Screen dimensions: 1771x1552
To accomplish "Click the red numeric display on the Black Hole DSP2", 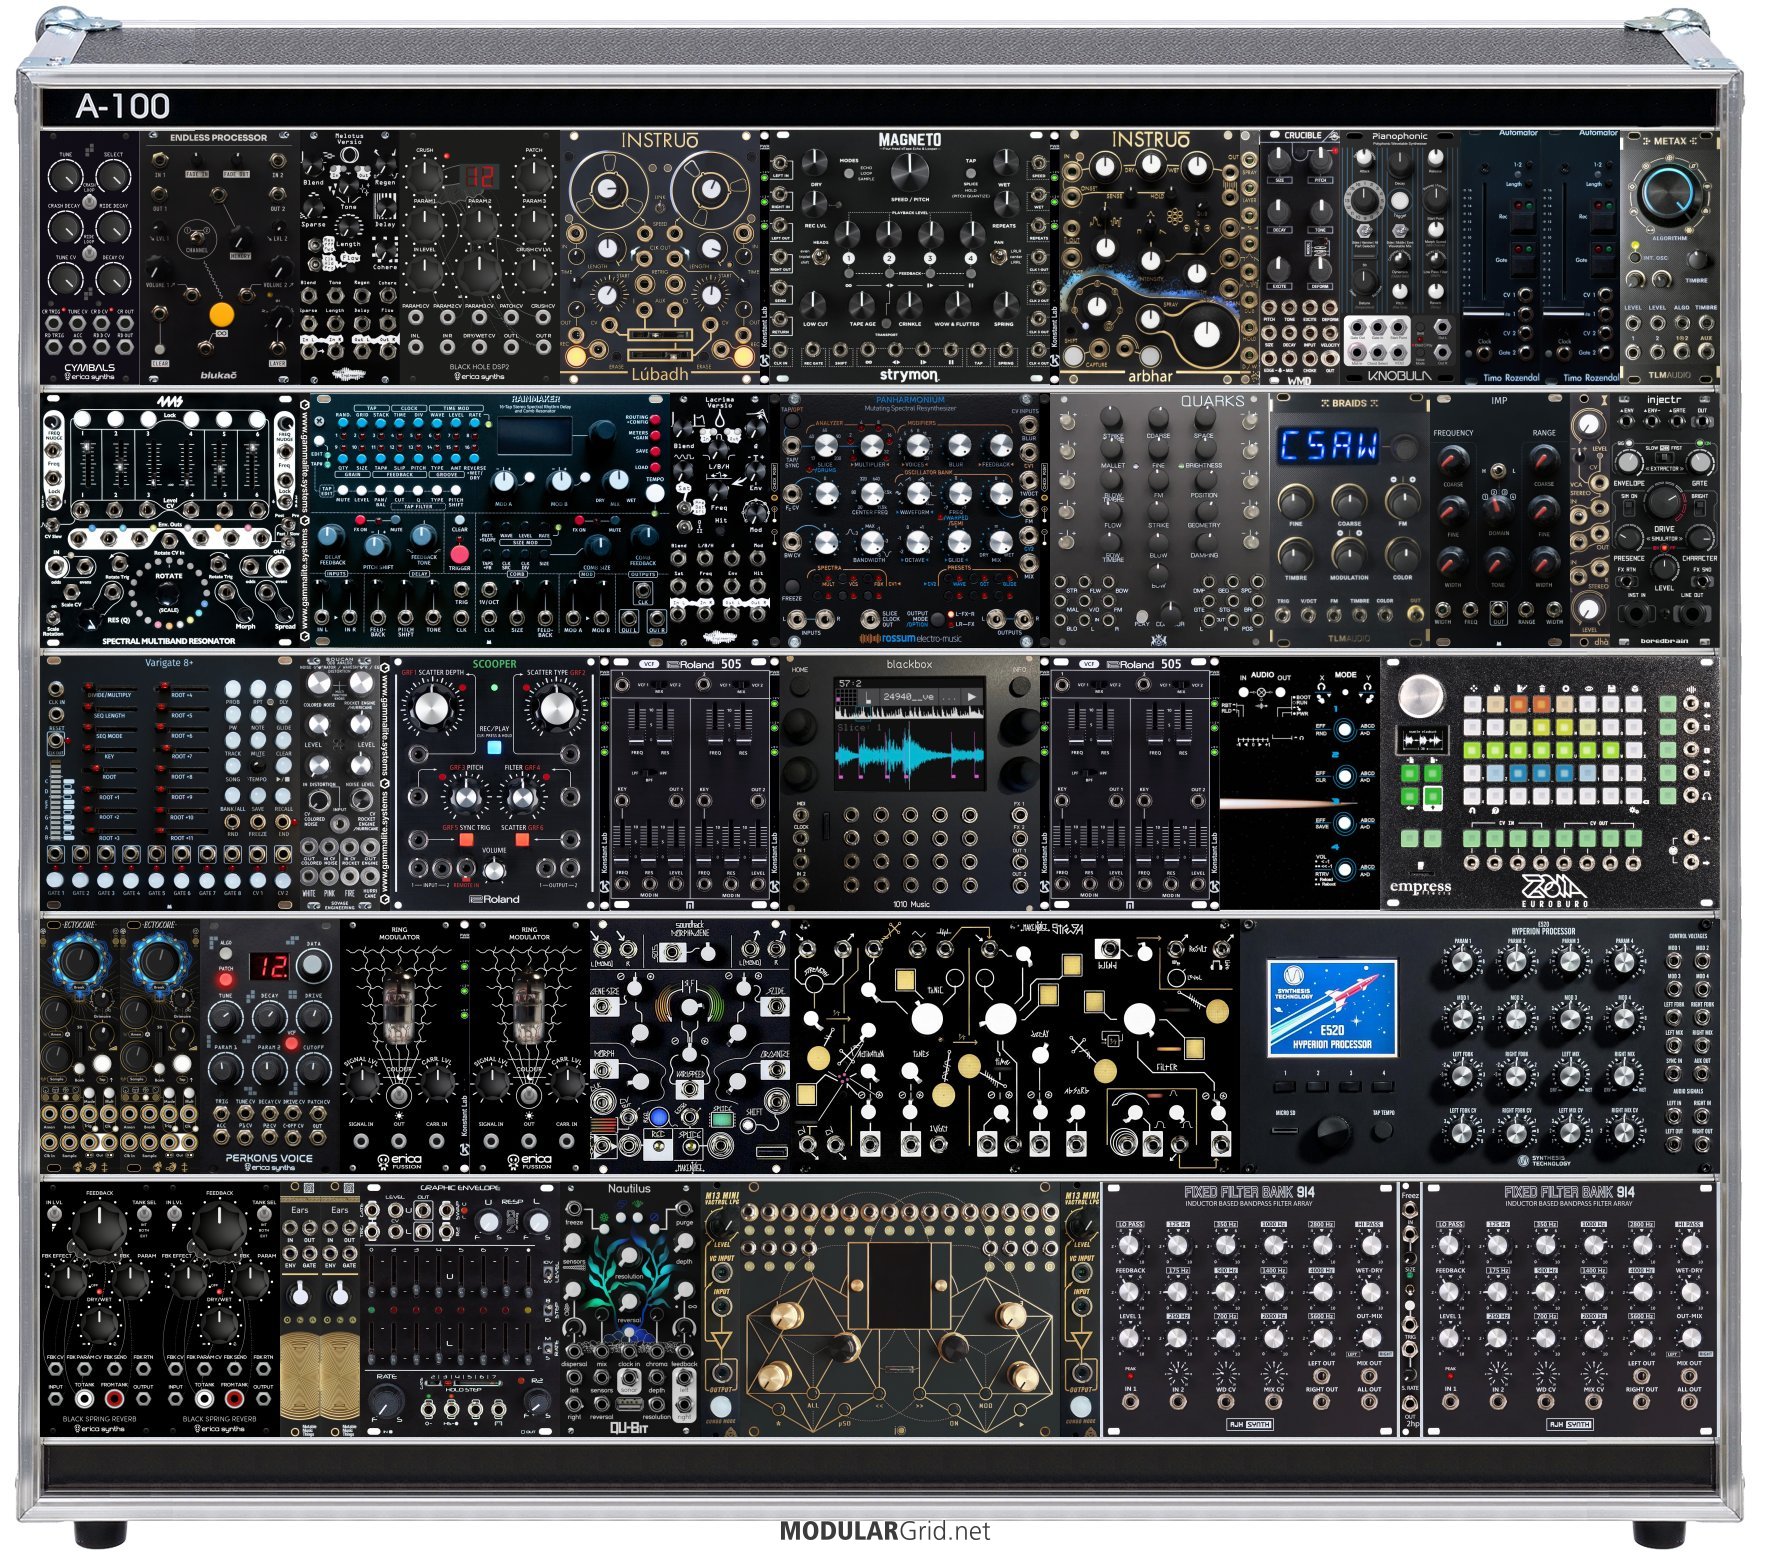I will coord(479,177).
